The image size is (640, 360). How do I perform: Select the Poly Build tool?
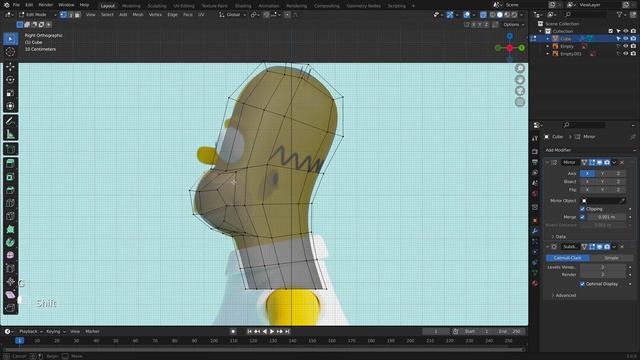pyautogui.click(x=10, y=229)
